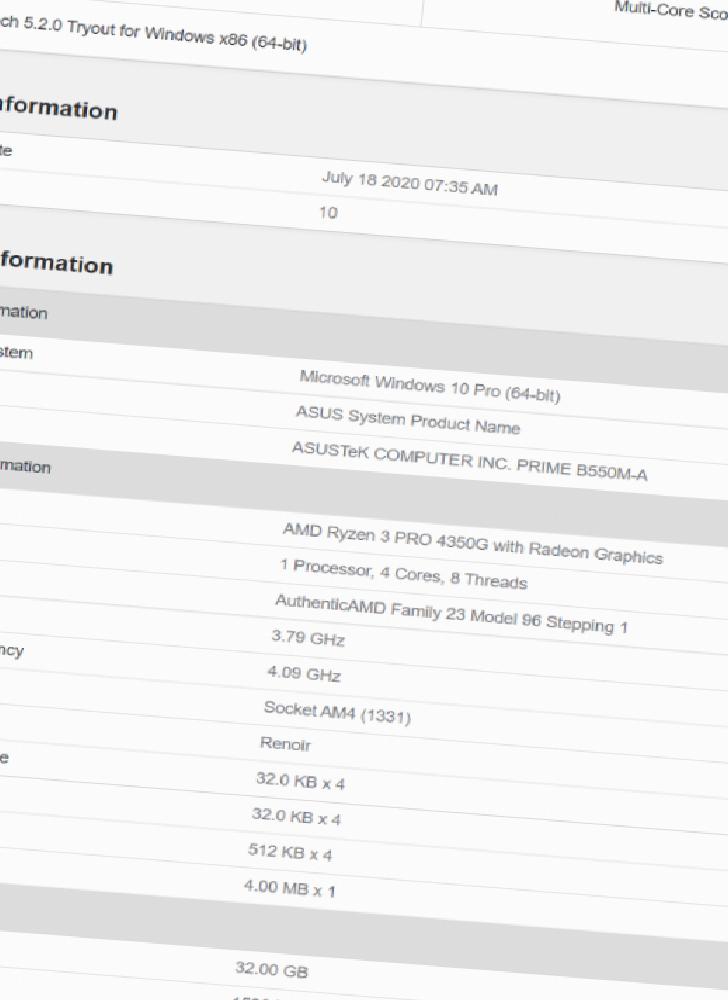Click the "4.09 GHz" maximum frequency value

pyautogui.click(x=304, y=673)
